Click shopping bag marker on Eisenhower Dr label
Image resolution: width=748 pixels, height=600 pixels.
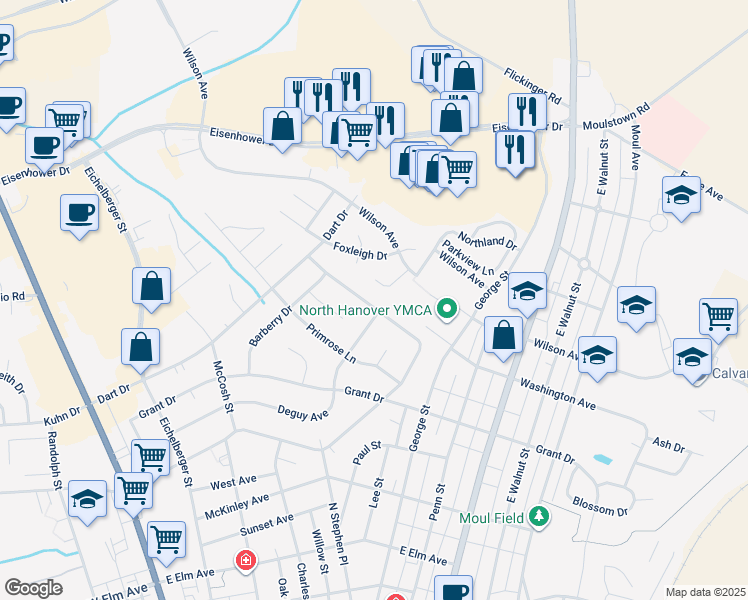coord(282,128)
